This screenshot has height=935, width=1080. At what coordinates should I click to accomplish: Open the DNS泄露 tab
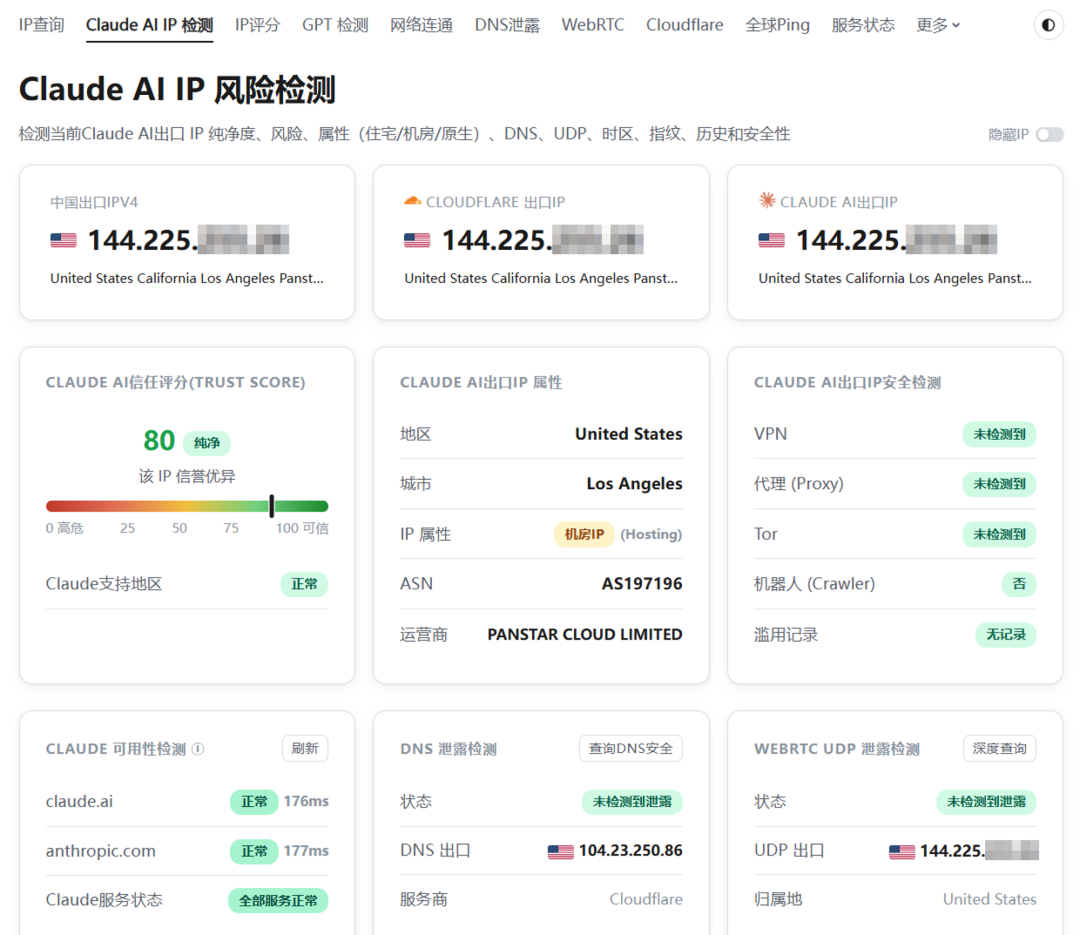point(507,25)
